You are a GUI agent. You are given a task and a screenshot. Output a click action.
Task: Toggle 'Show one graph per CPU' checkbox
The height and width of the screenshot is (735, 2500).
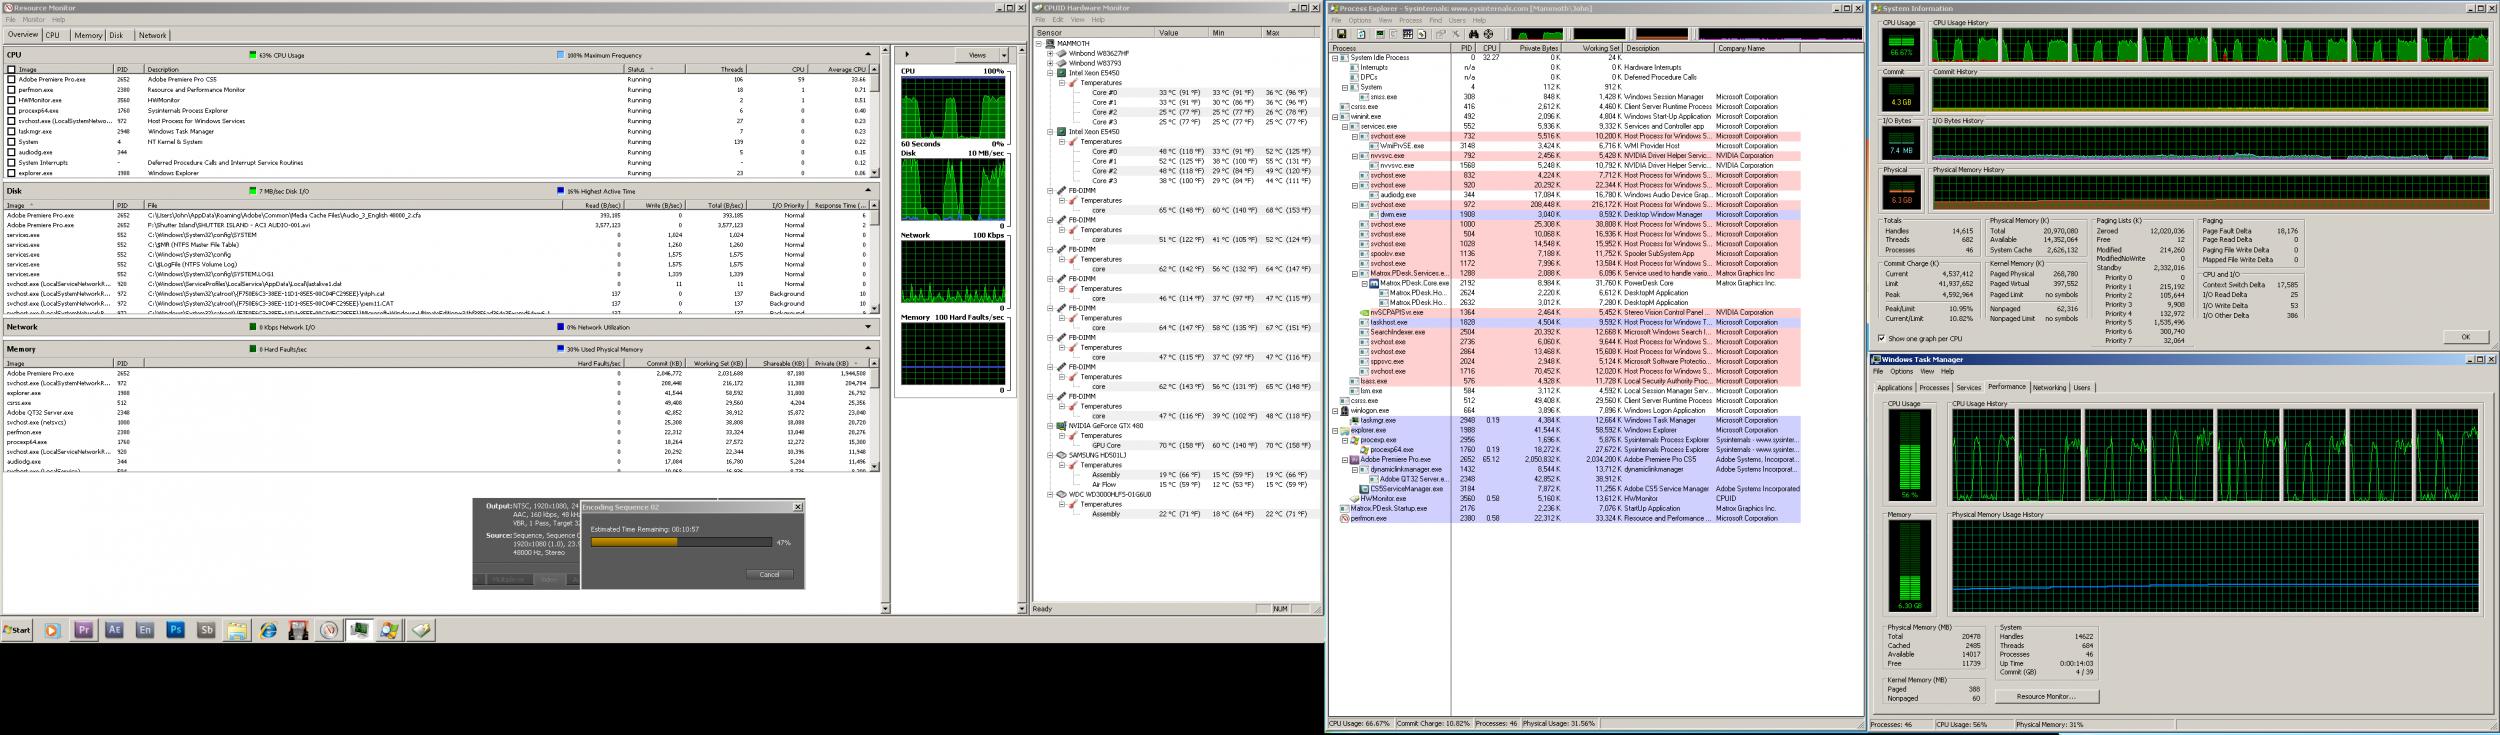[1881, 339]
